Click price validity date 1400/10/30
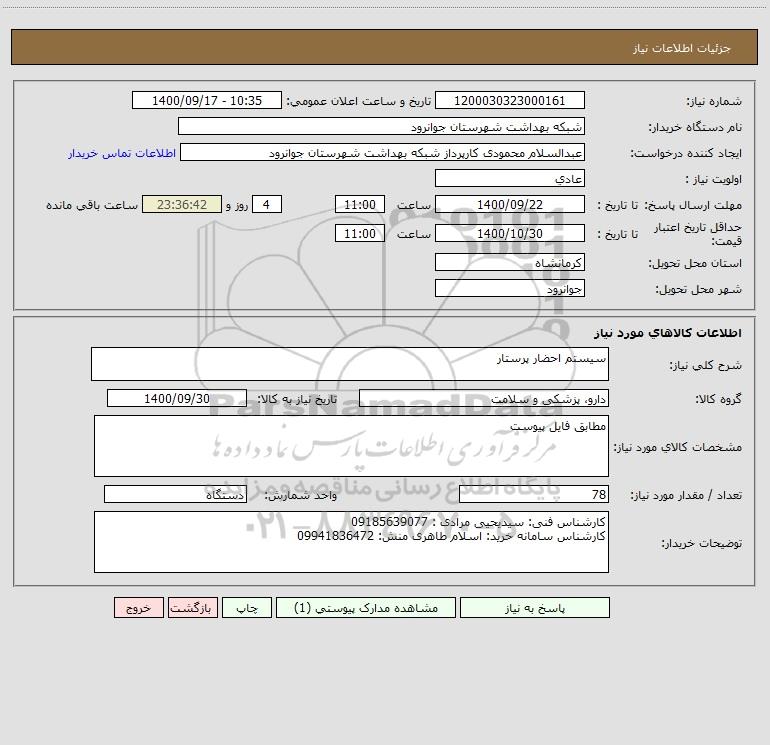Screen dimensions: 770x745 pyautogui.click(x=510, y=233)
